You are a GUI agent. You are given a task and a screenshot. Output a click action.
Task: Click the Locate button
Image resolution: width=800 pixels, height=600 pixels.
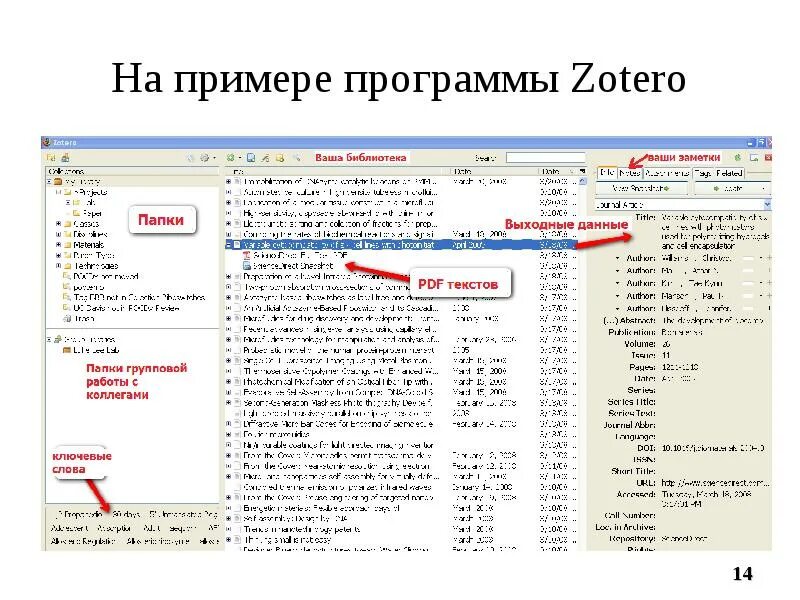731,188
